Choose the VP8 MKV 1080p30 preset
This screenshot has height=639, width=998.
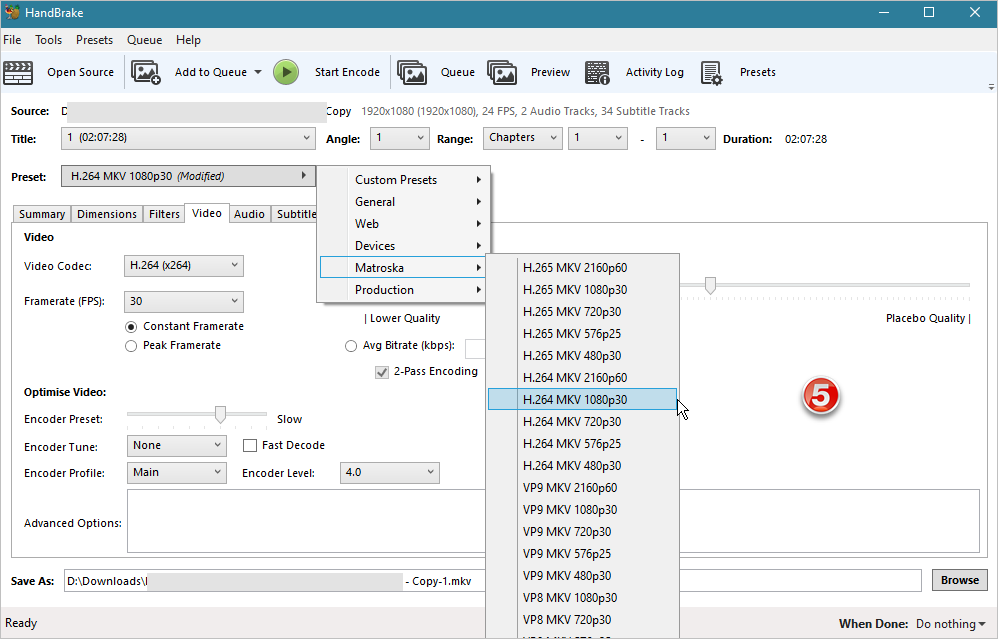click(x=582, y=598)
